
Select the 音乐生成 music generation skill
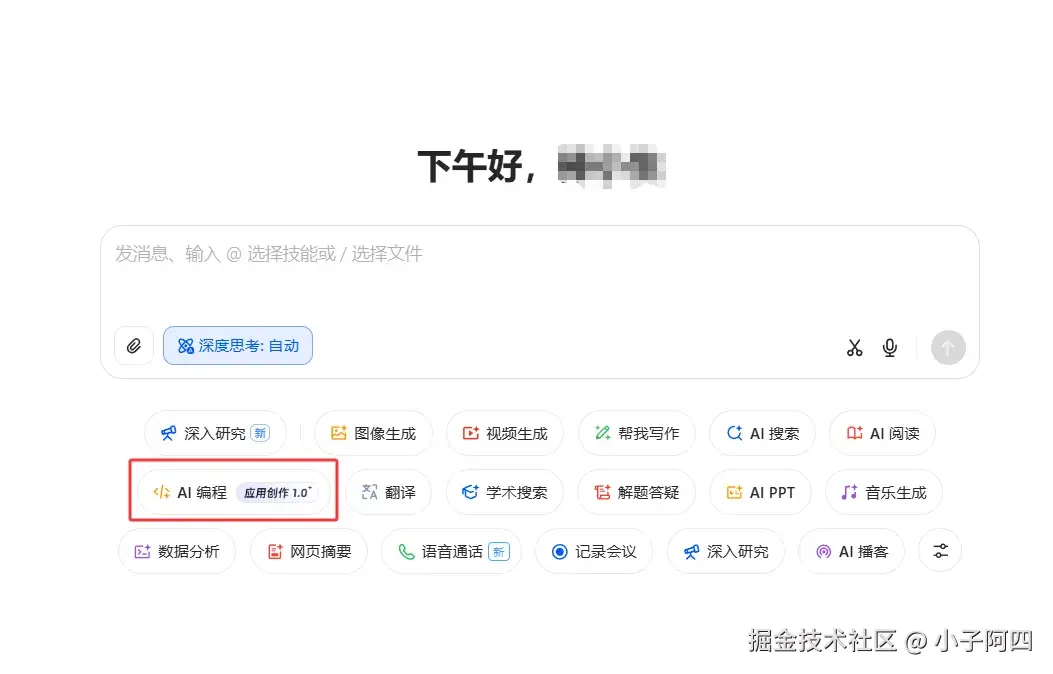click(x=884, y=492)
